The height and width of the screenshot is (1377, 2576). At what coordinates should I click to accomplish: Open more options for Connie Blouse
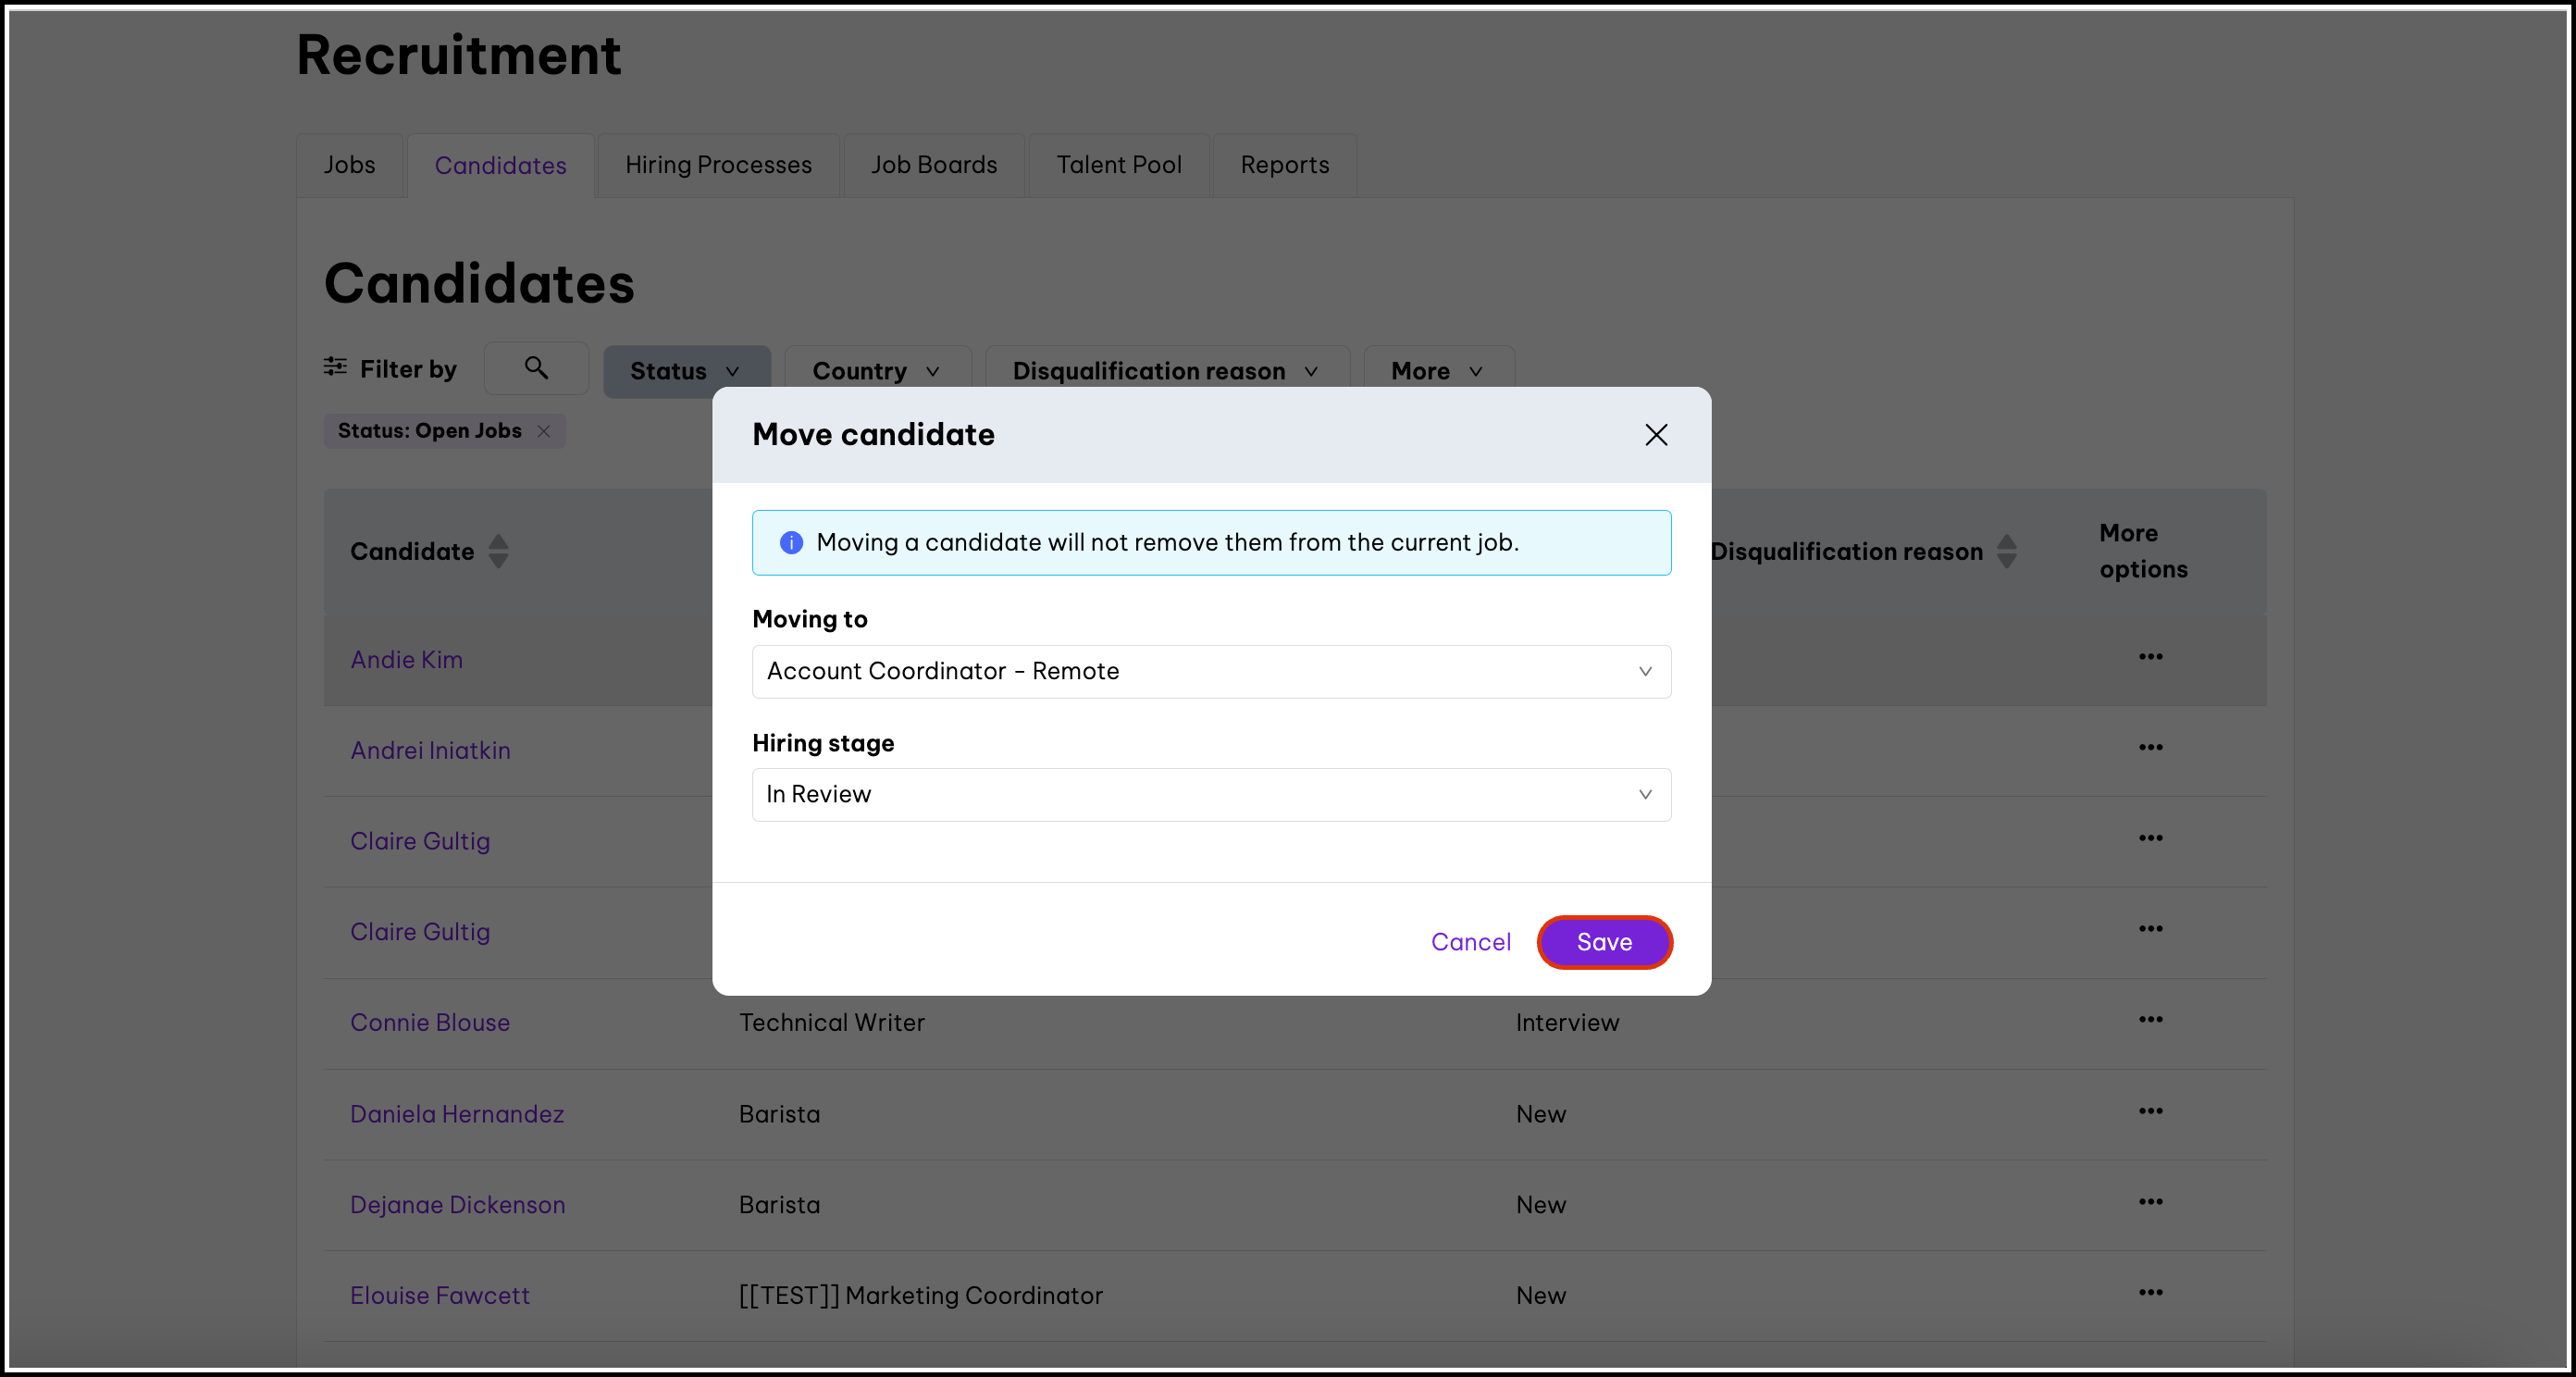2150,1020
